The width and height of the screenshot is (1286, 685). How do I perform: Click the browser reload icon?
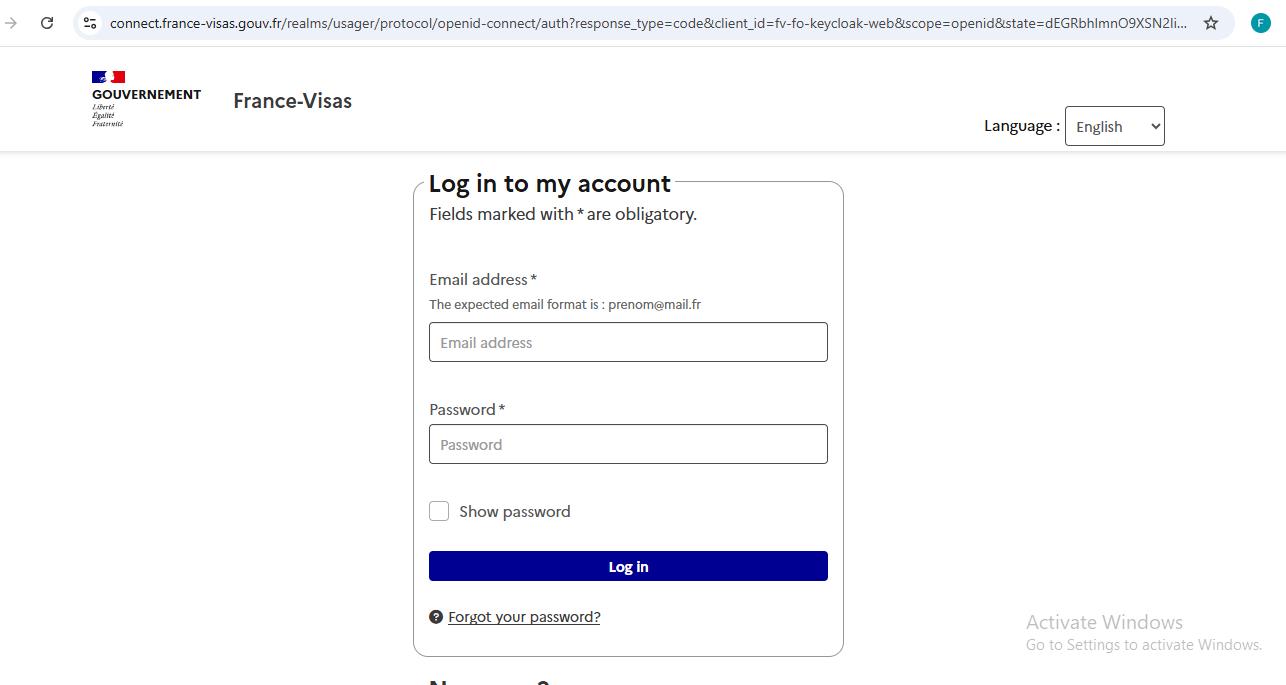click(x=46, y=22)
